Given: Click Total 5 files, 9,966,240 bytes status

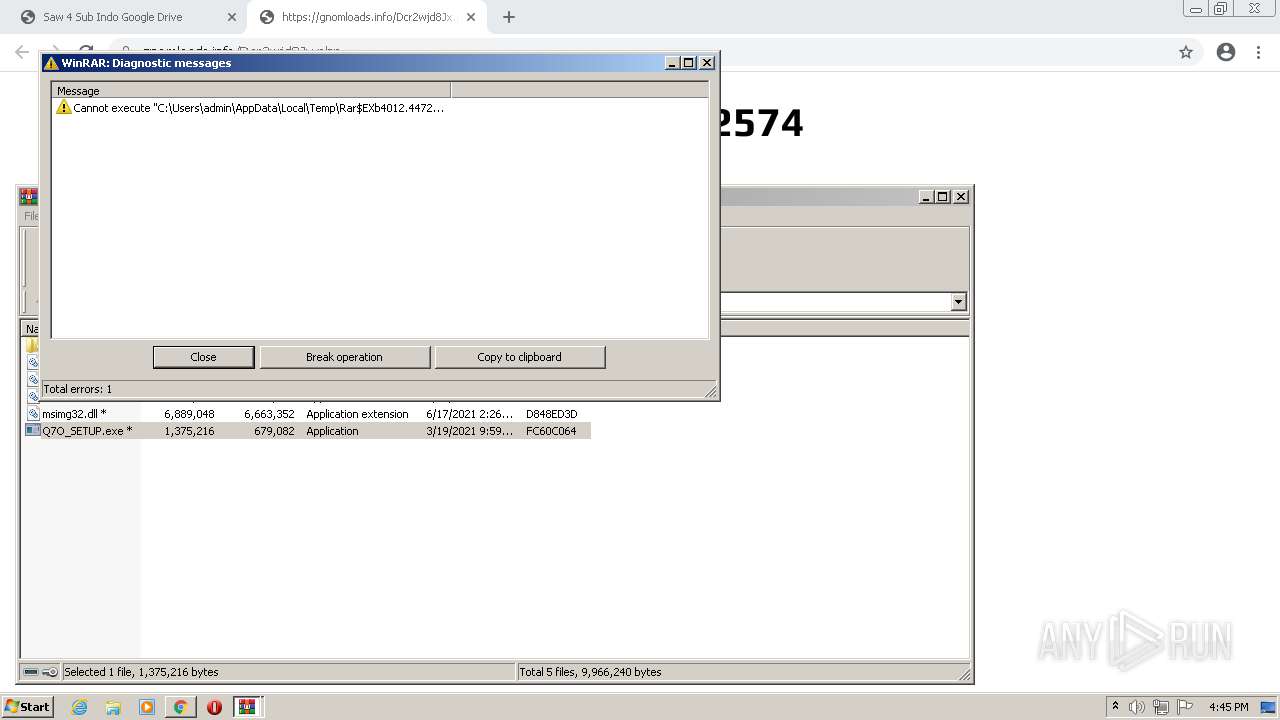Looking at the screenshot, I should point(590,672).
